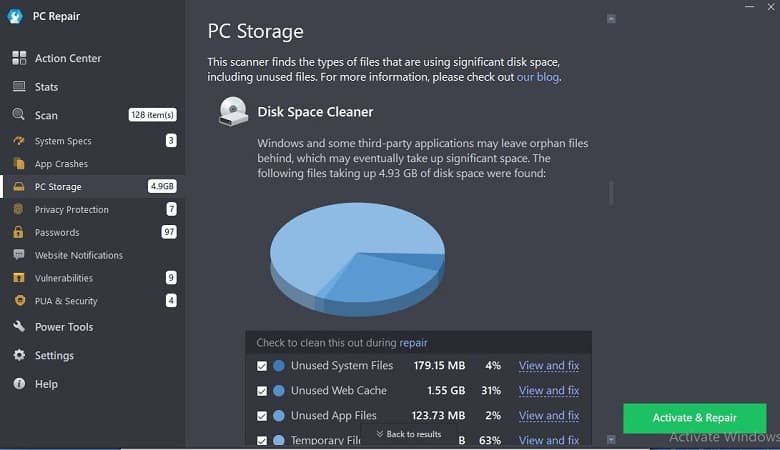
Task: Uncheck Unused System Files checkbox
Action: (262, 366)
